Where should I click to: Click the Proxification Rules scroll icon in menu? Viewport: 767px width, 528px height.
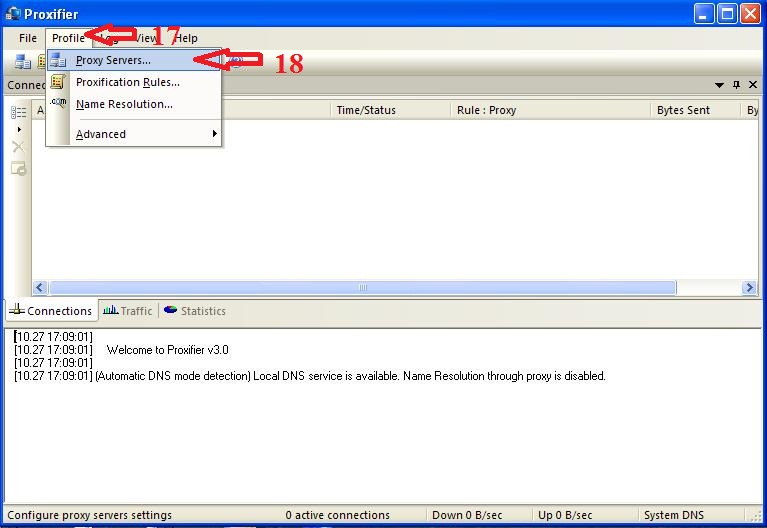[x=58, y=82]
